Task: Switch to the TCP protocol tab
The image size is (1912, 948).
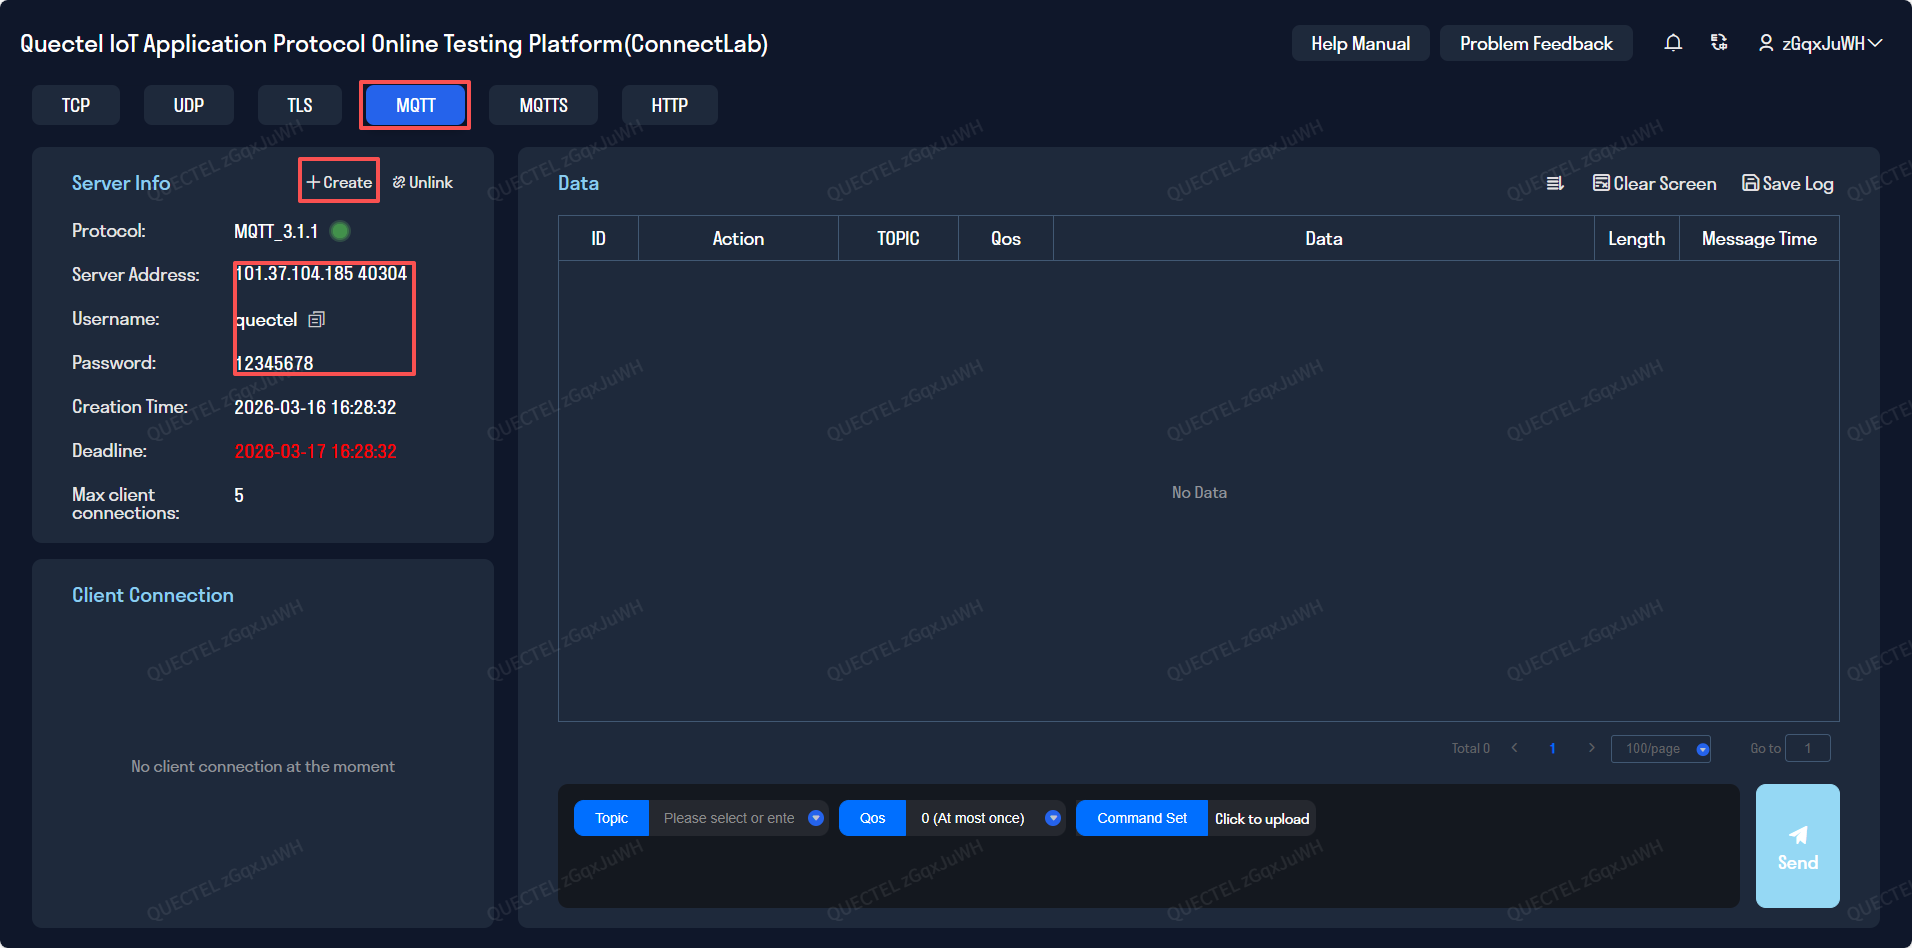Action: click(76, 105)
